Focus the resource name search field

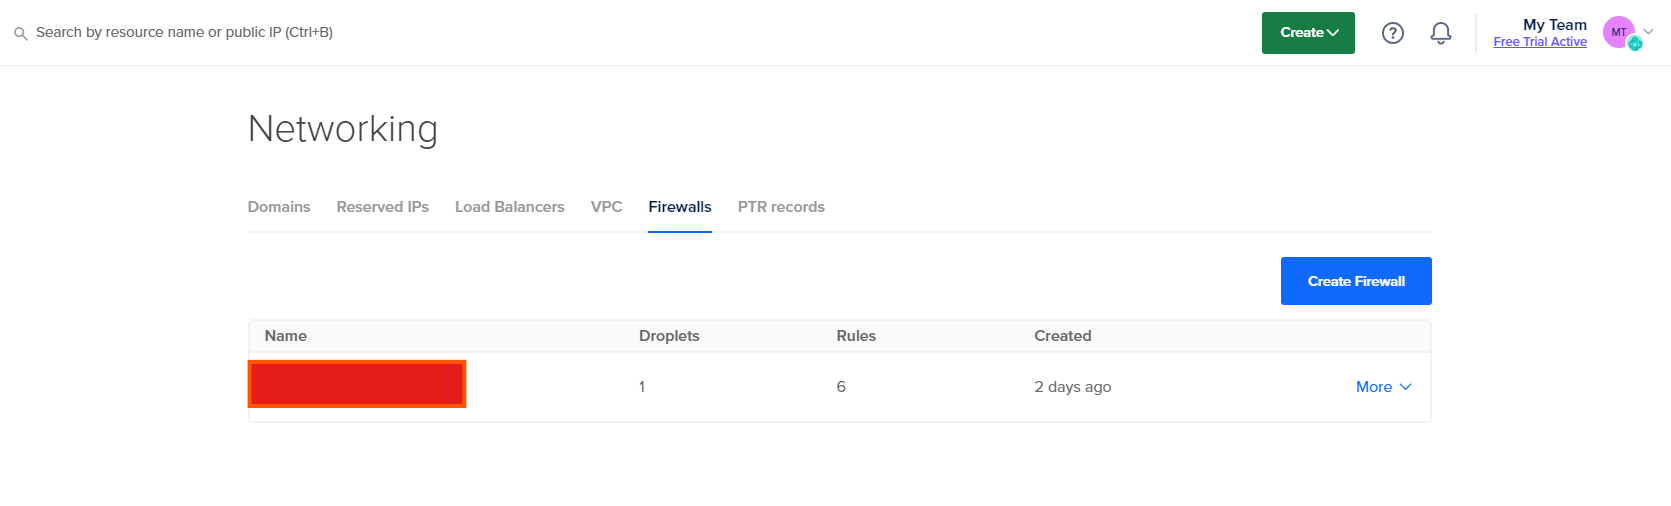point(184,32)
